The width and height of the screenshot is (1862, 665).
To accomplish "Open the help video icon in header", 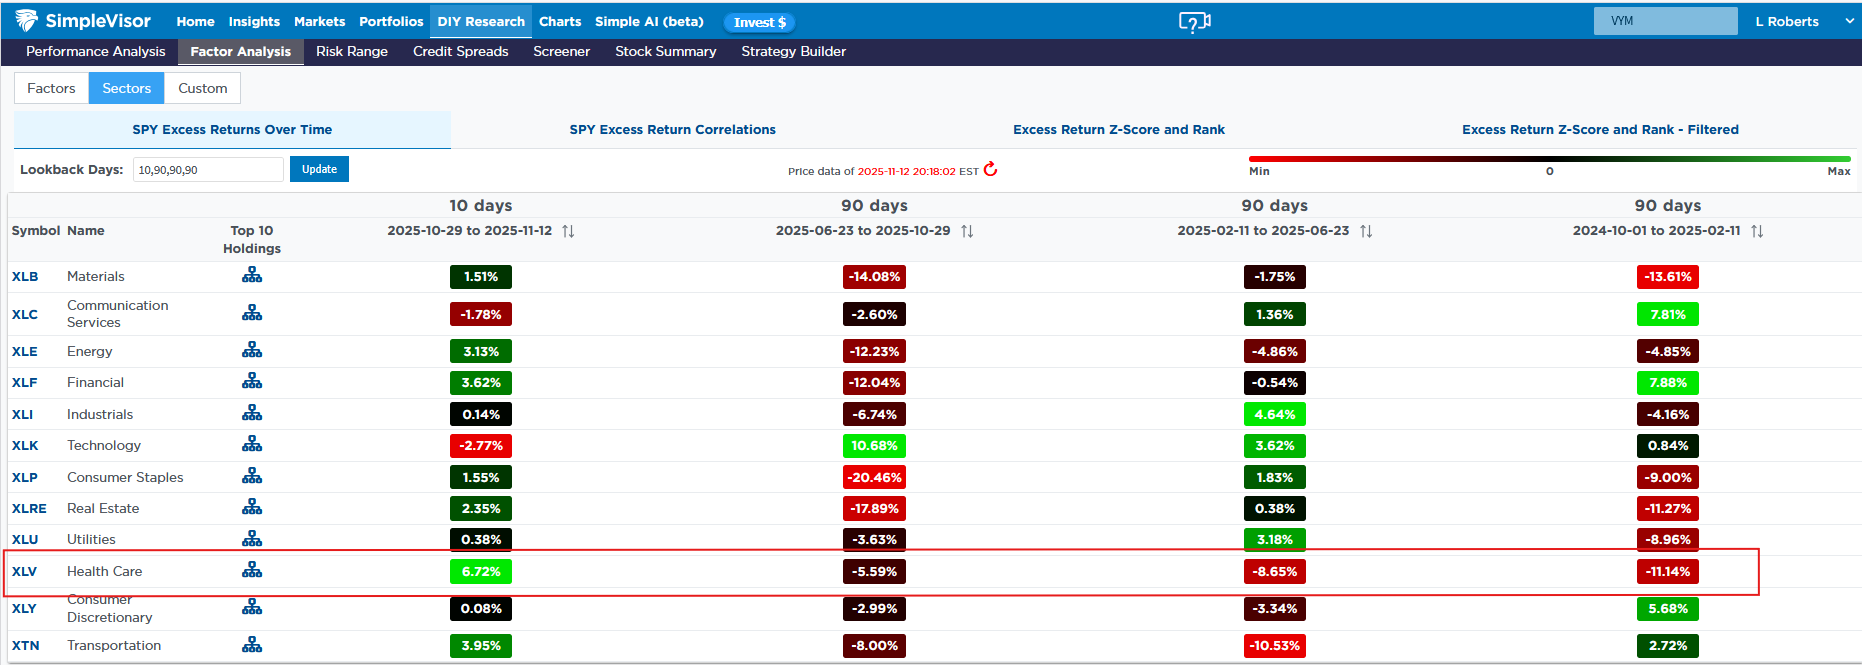I will 1194,22.
